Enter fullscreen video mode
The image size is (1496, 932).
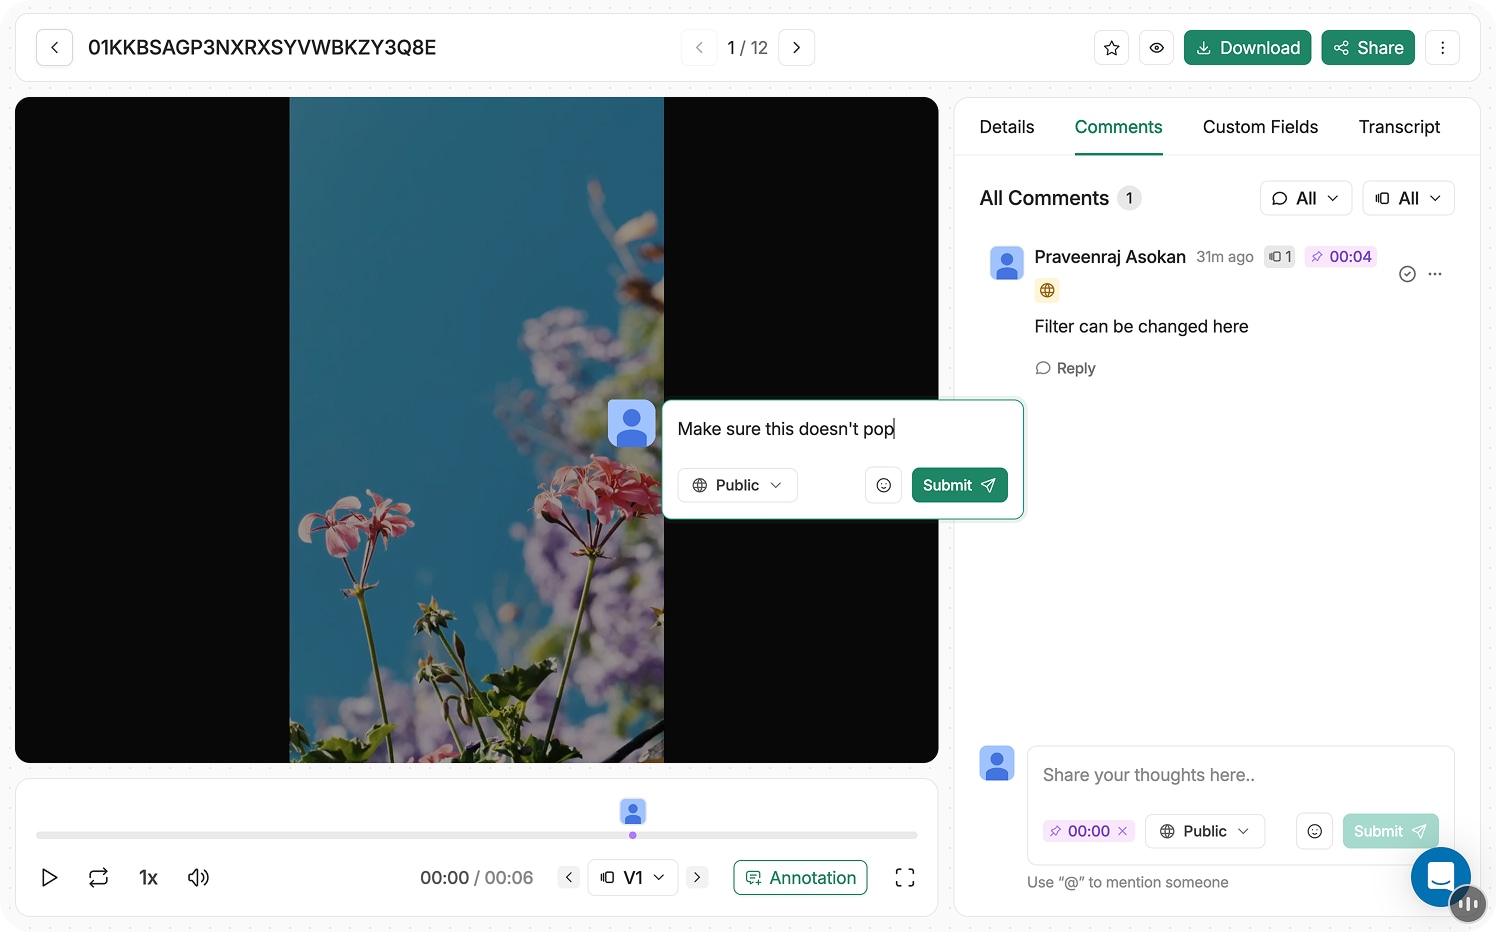(x=905, y=878)
